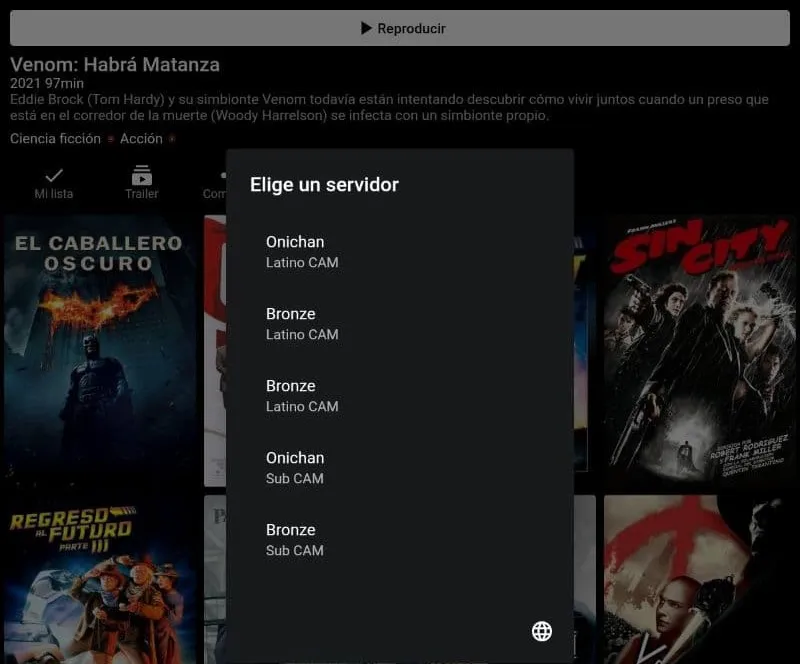Viewport: 800px width, 664px height.
Task: Open Regreso al Futuro III poster
Action: tap(100, 580)
